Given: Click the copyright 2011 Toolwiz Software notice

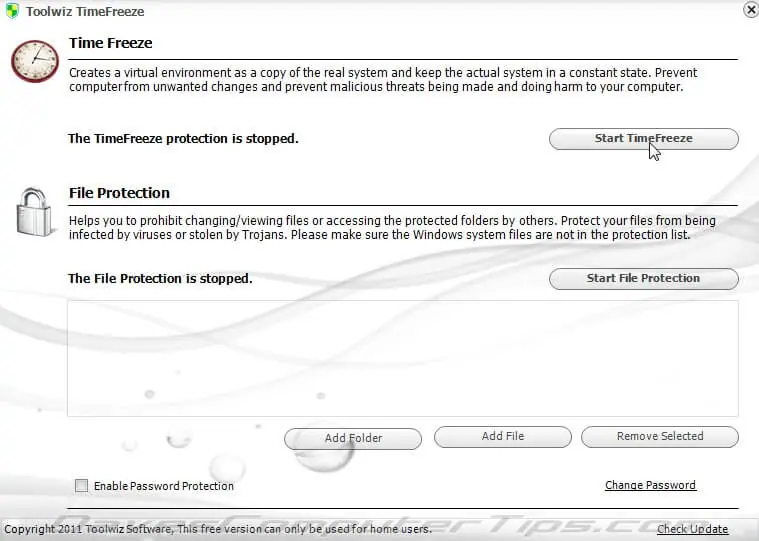Looking at the screenshot, I should click(x=218, y=529).
